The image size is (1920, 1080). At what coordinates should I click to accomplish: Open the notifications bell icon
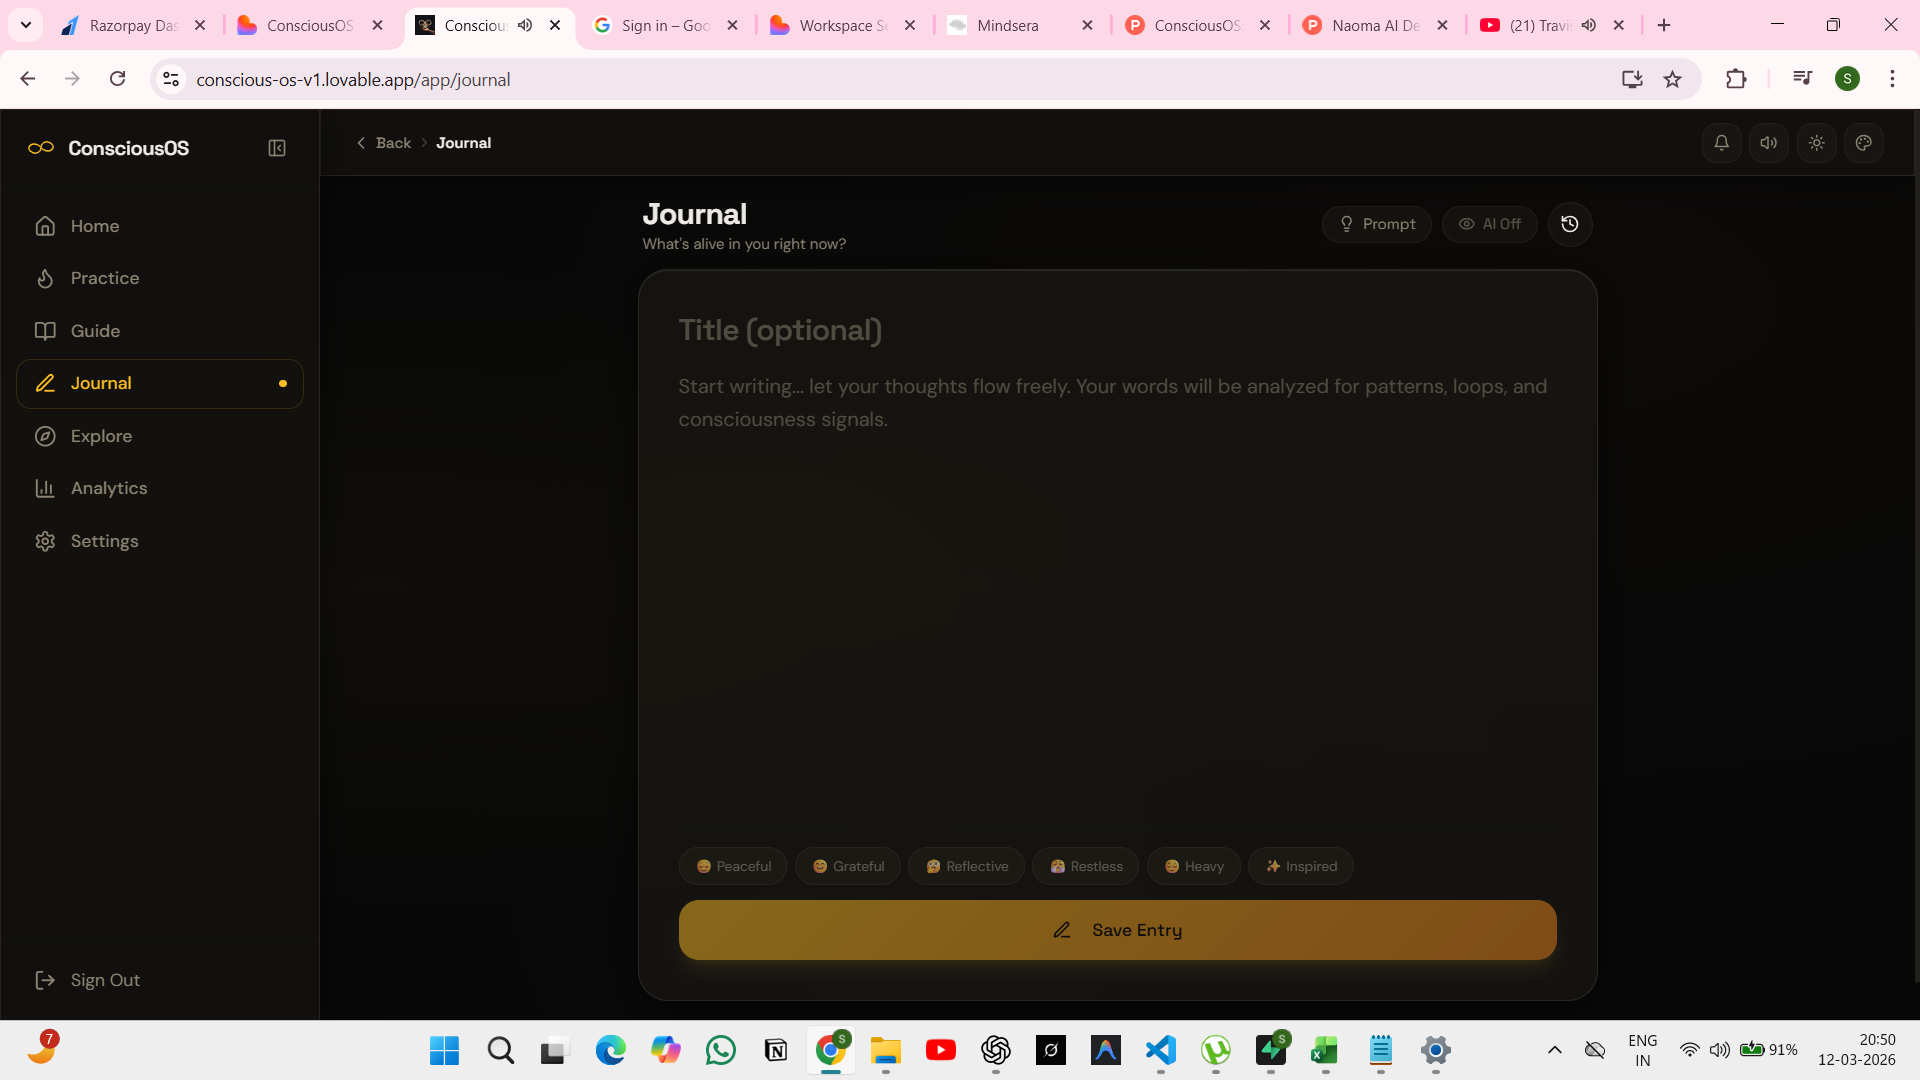[x=1721, y=143]
